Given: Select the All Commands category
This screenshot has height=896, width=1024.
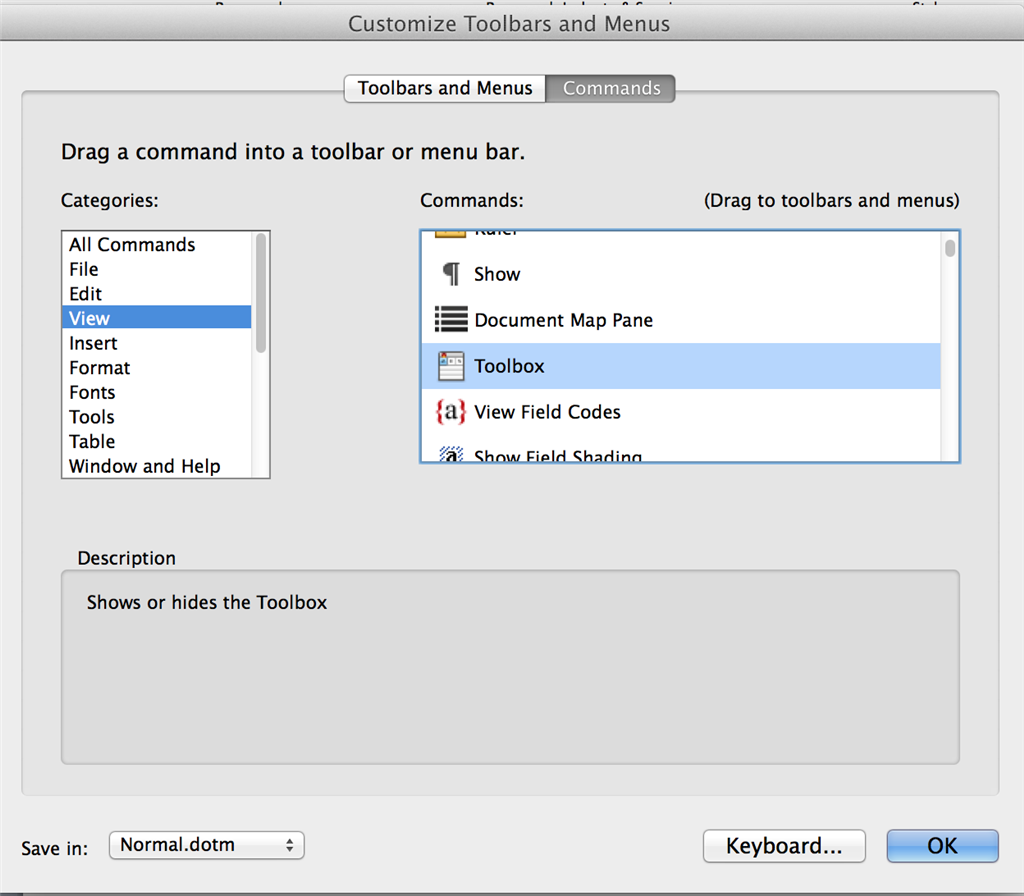Looking at the screenshot, I should 130,244.
